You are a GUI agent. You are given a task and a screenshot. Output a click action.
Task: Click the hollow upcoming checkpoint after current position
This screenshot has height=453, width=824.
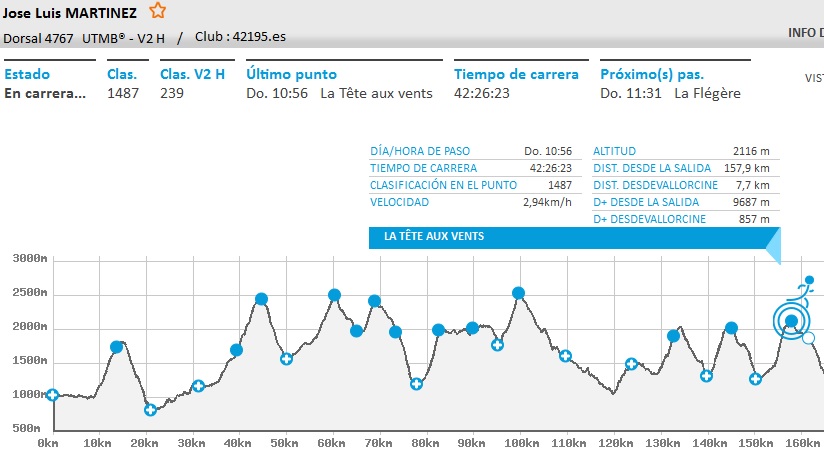[x=809, y=338]
